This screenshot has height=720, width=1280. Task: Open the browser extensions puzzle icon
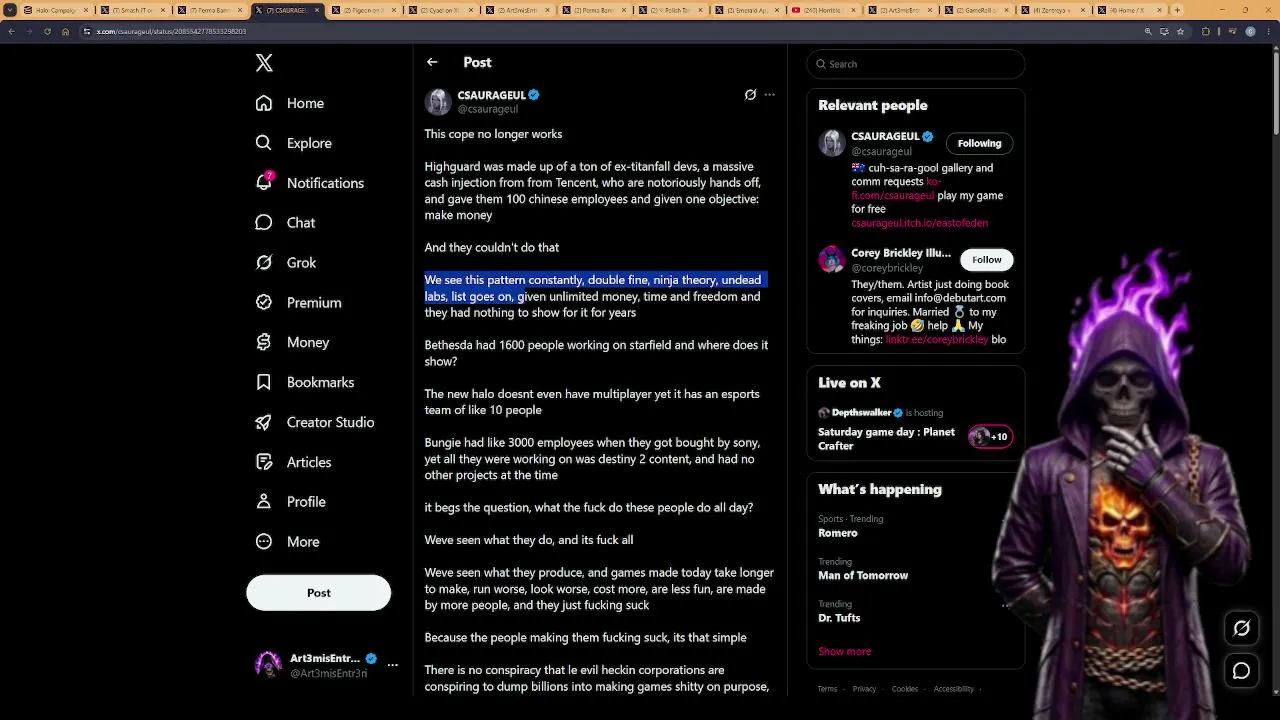pos(1205,31)
